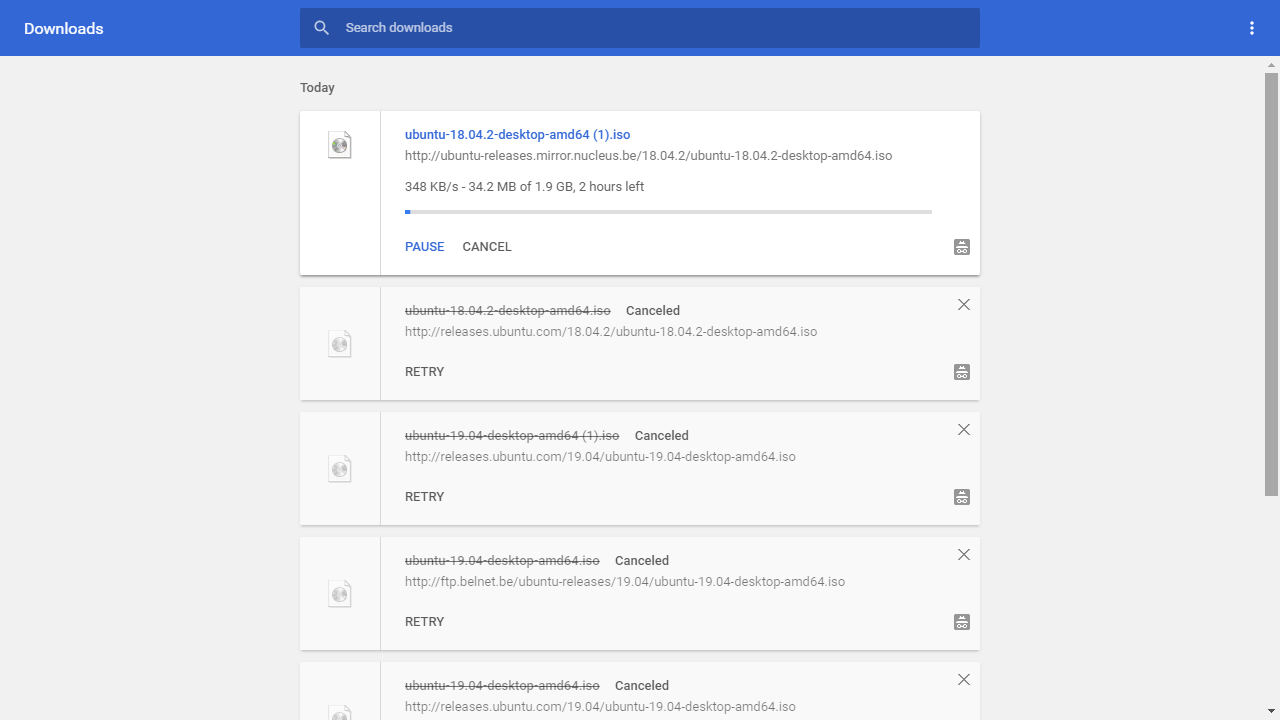Screen dimensions: 1280x720
Task: Click the scrollbar up arrow
Action: pos(1271,64)
